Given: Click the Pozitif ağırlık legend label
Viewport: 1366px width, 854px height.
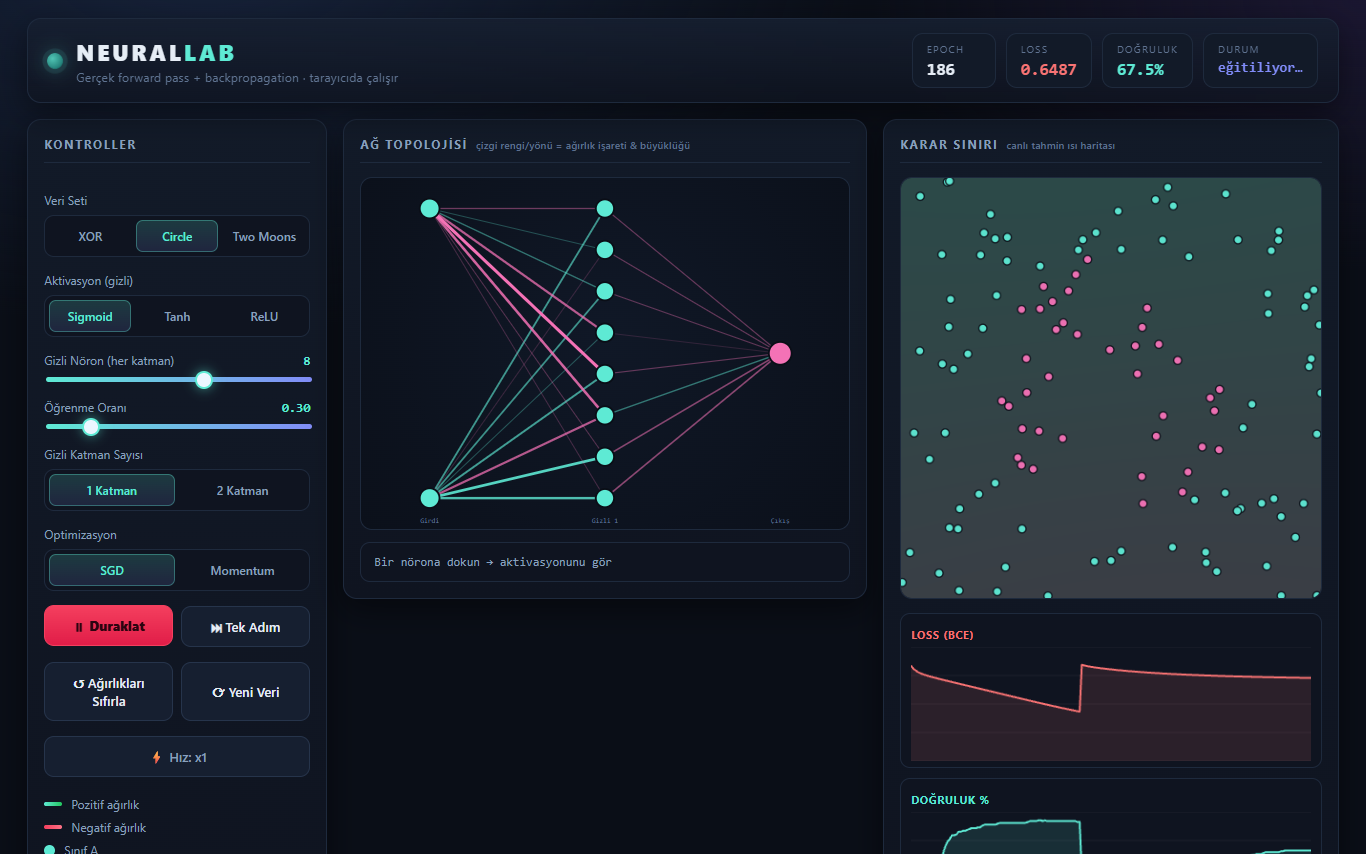Looking at the screenshot, I should pyautogui.click(x=105, y=805).
